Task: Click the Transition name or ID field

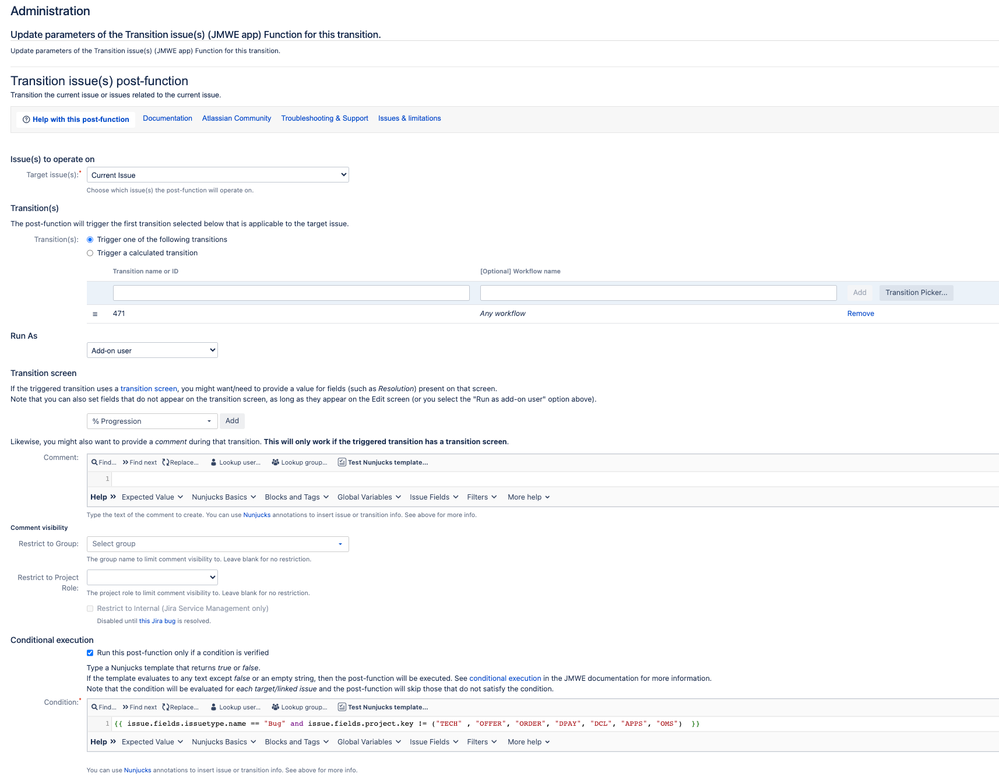Action: pyautogui.click(x=291, y=292)
